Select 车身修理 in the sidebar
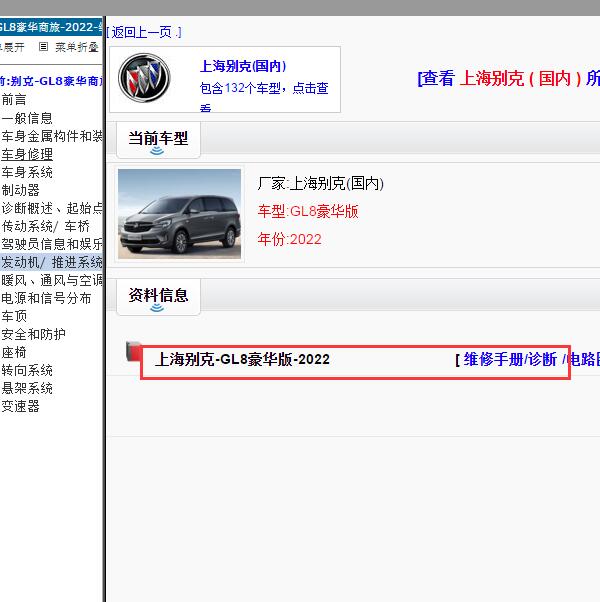This screenshot has width=600, height=602. point(27,154)
